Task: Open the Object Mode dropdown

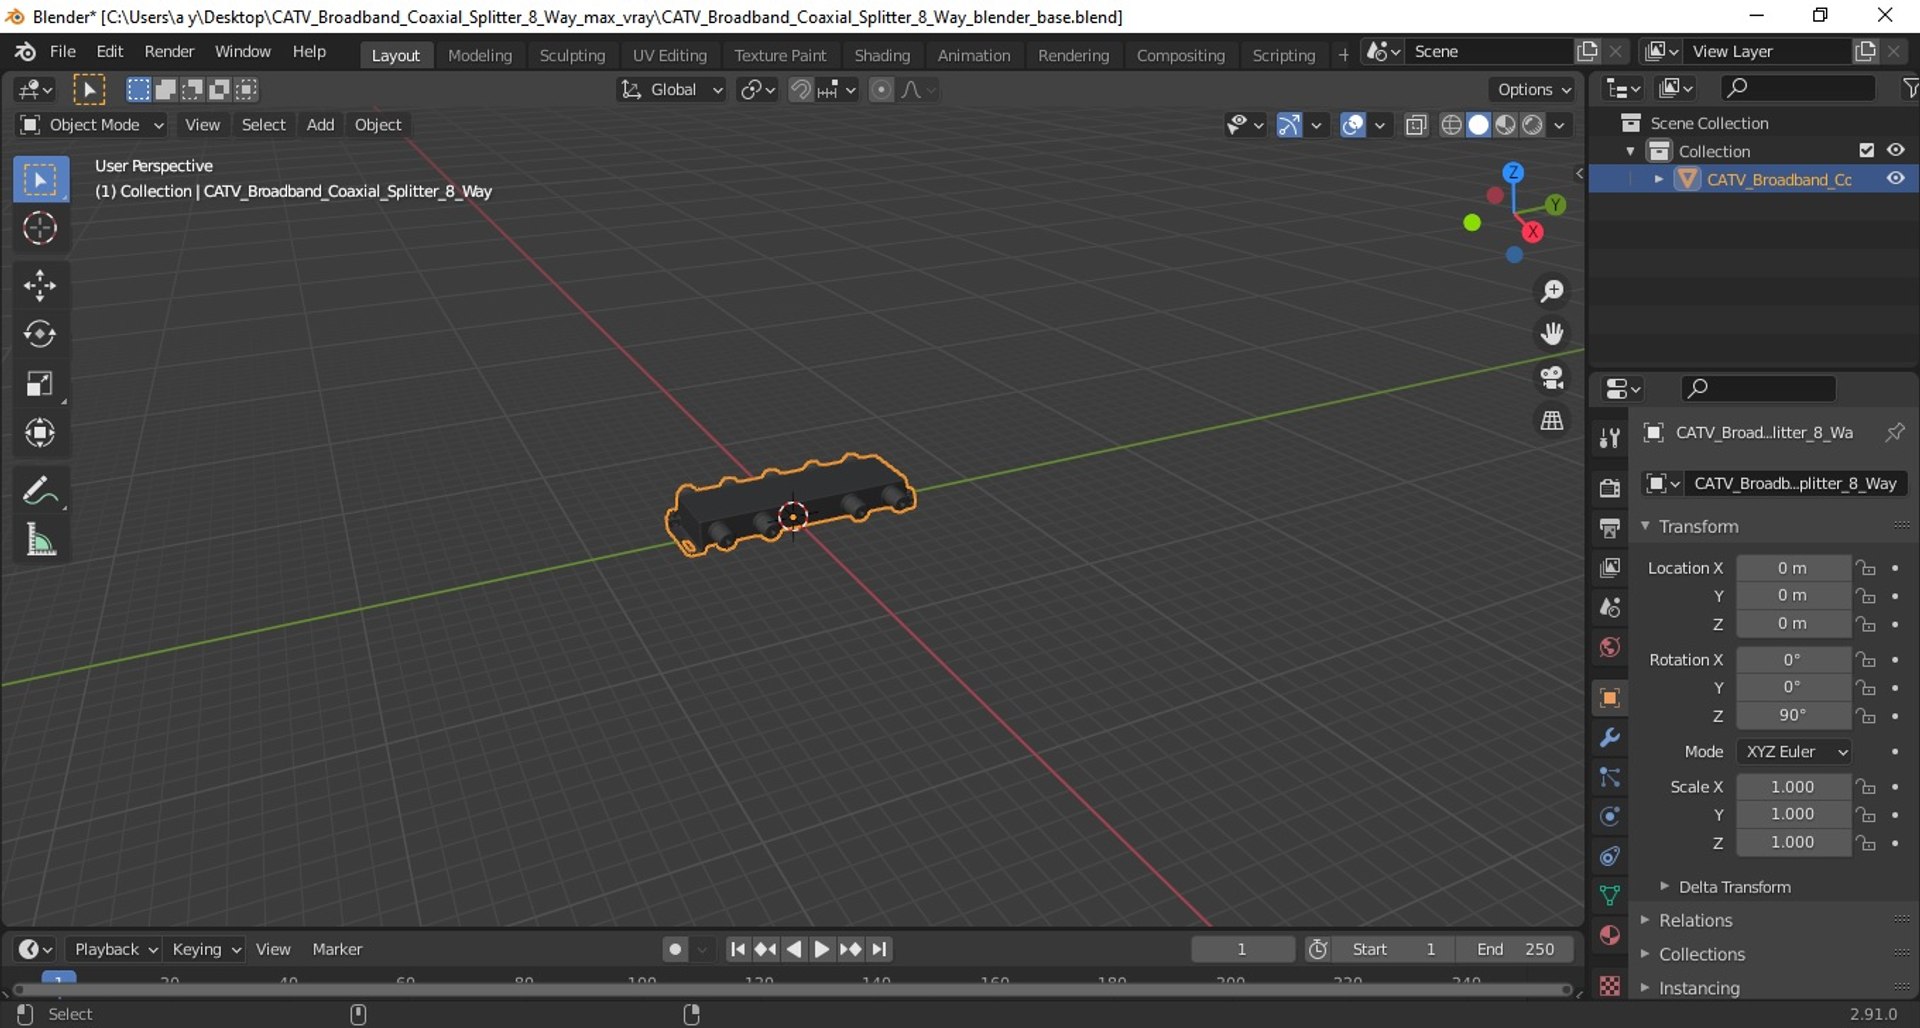Action: pos(92,125)
